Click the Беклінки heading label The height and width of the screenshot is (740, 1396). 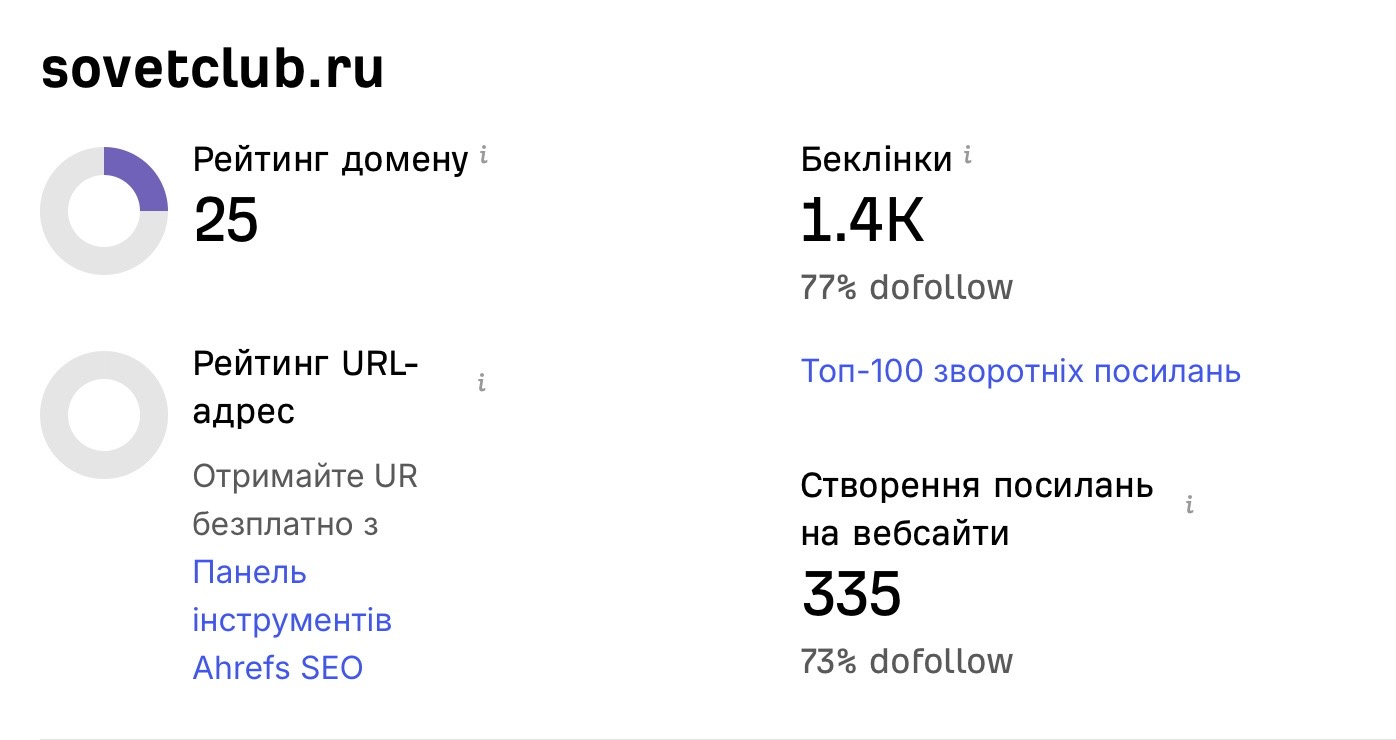(x=876, y=159)
